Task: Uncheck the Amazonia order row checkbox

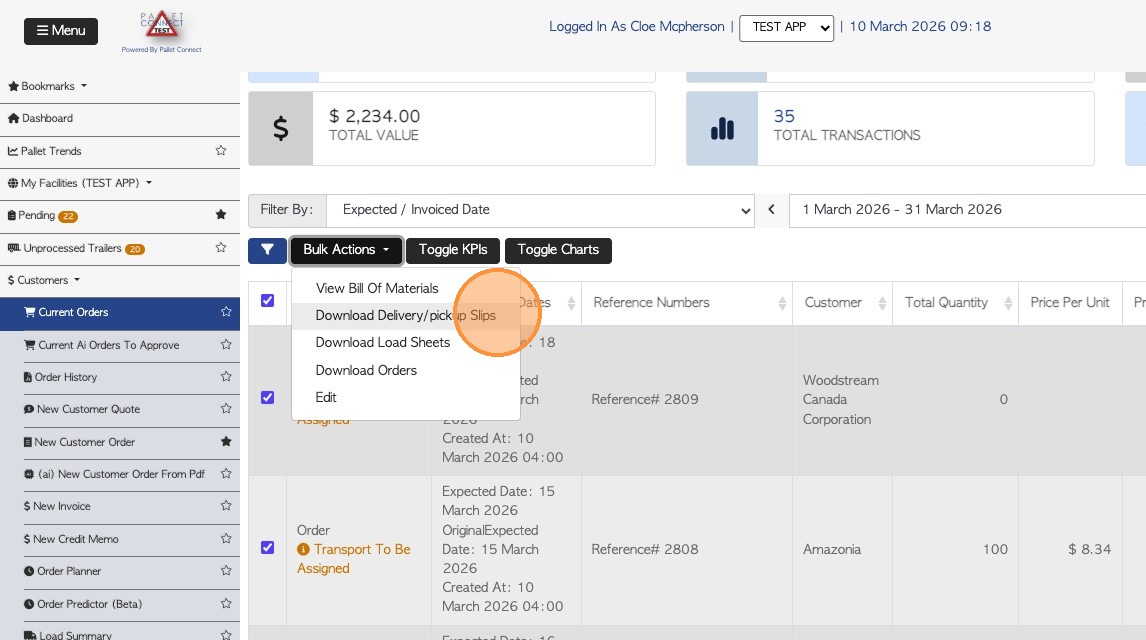Action: [x=267, y=548]
